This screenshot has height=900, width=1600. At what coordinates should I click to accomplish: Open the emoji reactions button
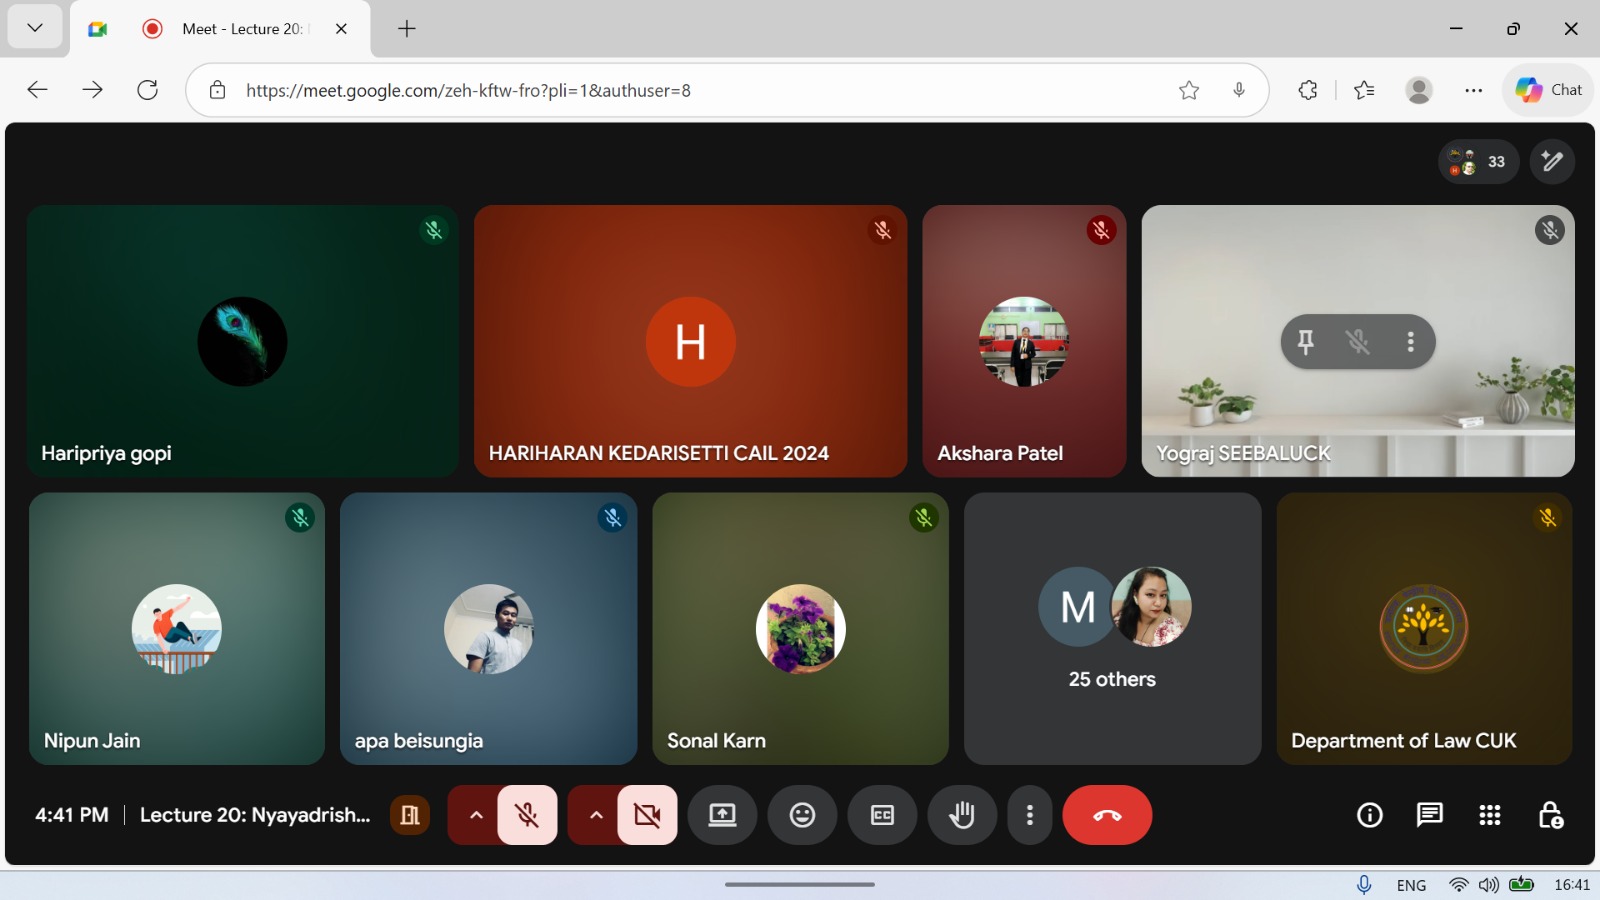point(802,815)
